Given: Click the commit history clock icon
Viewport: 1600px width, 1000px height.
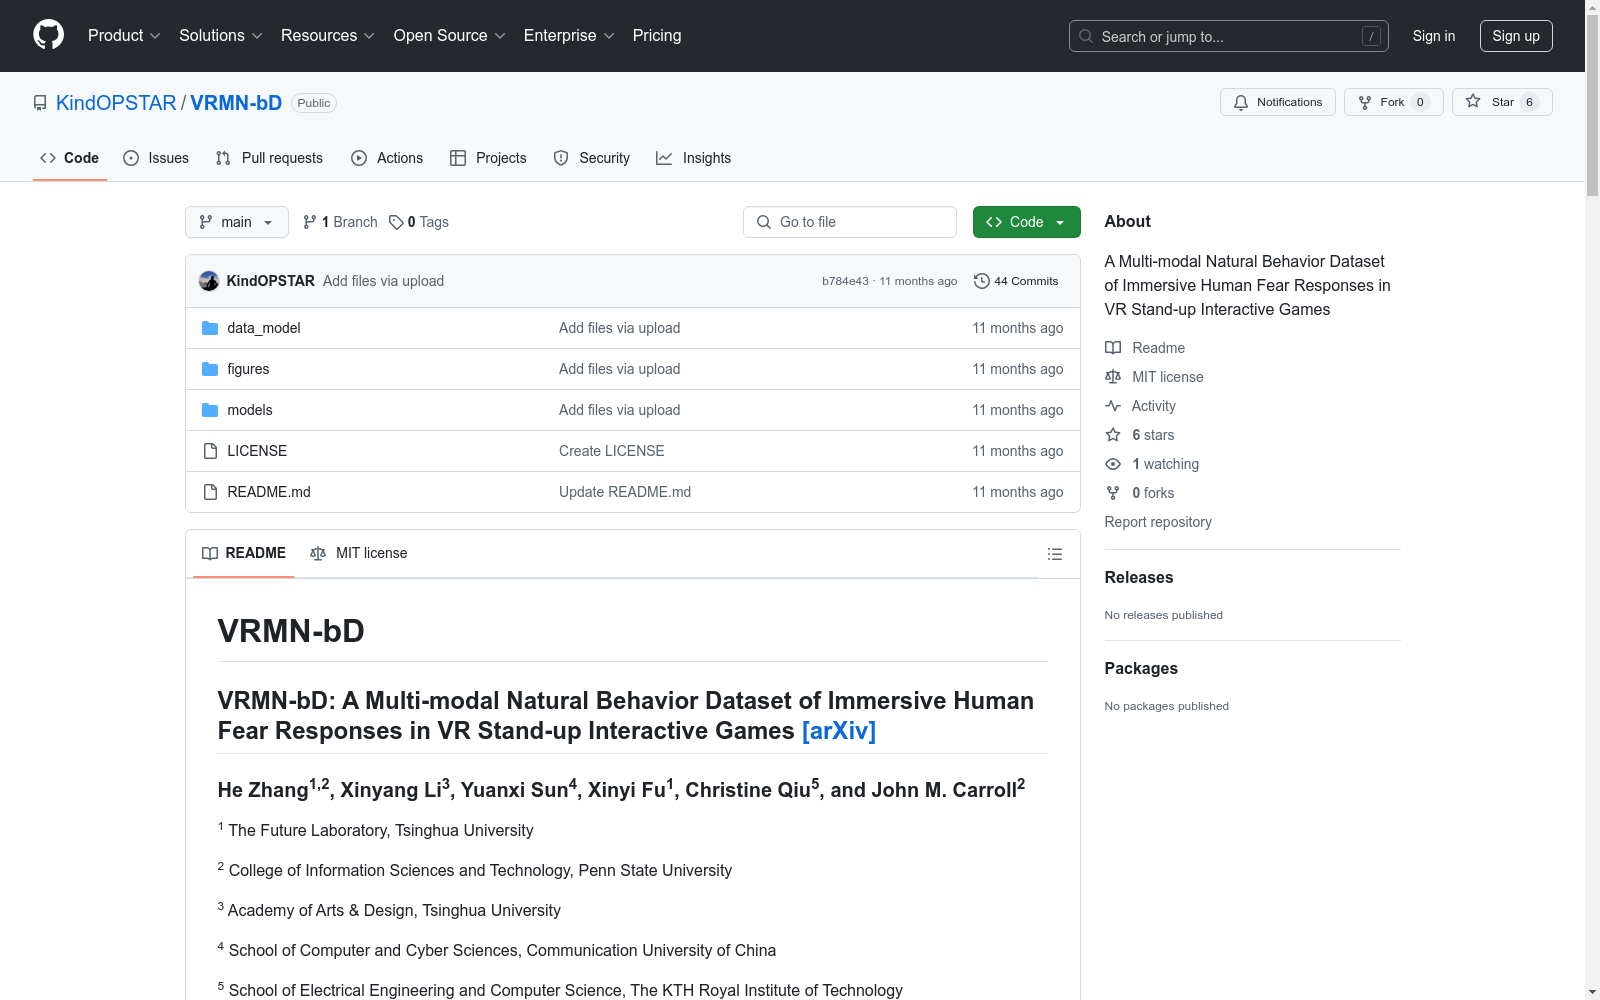Looking at the screenshot, I should pos(982,281).
